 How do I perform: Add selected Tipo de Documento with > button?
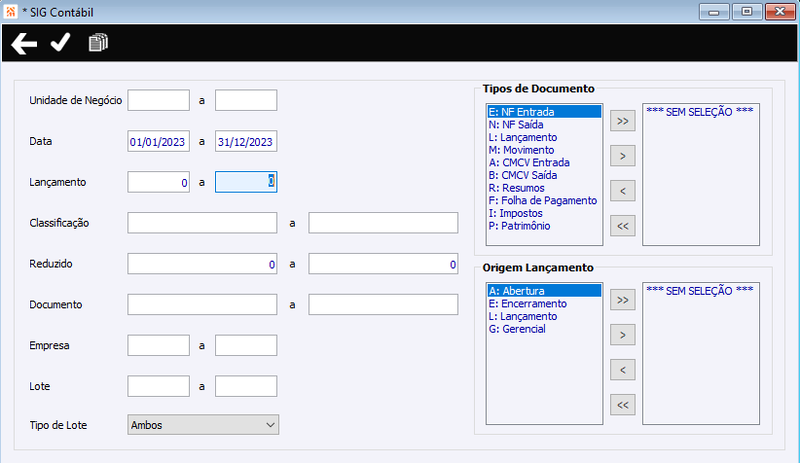click(x=622, y=156)
